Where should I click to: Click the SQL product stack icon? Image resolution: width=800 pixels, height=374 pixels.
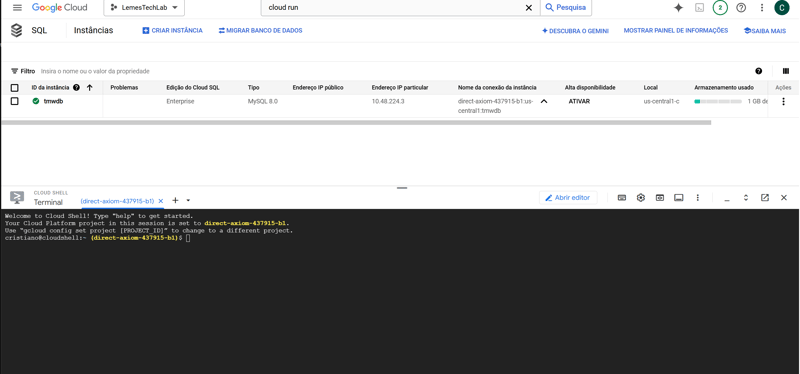tap(16, 31)
